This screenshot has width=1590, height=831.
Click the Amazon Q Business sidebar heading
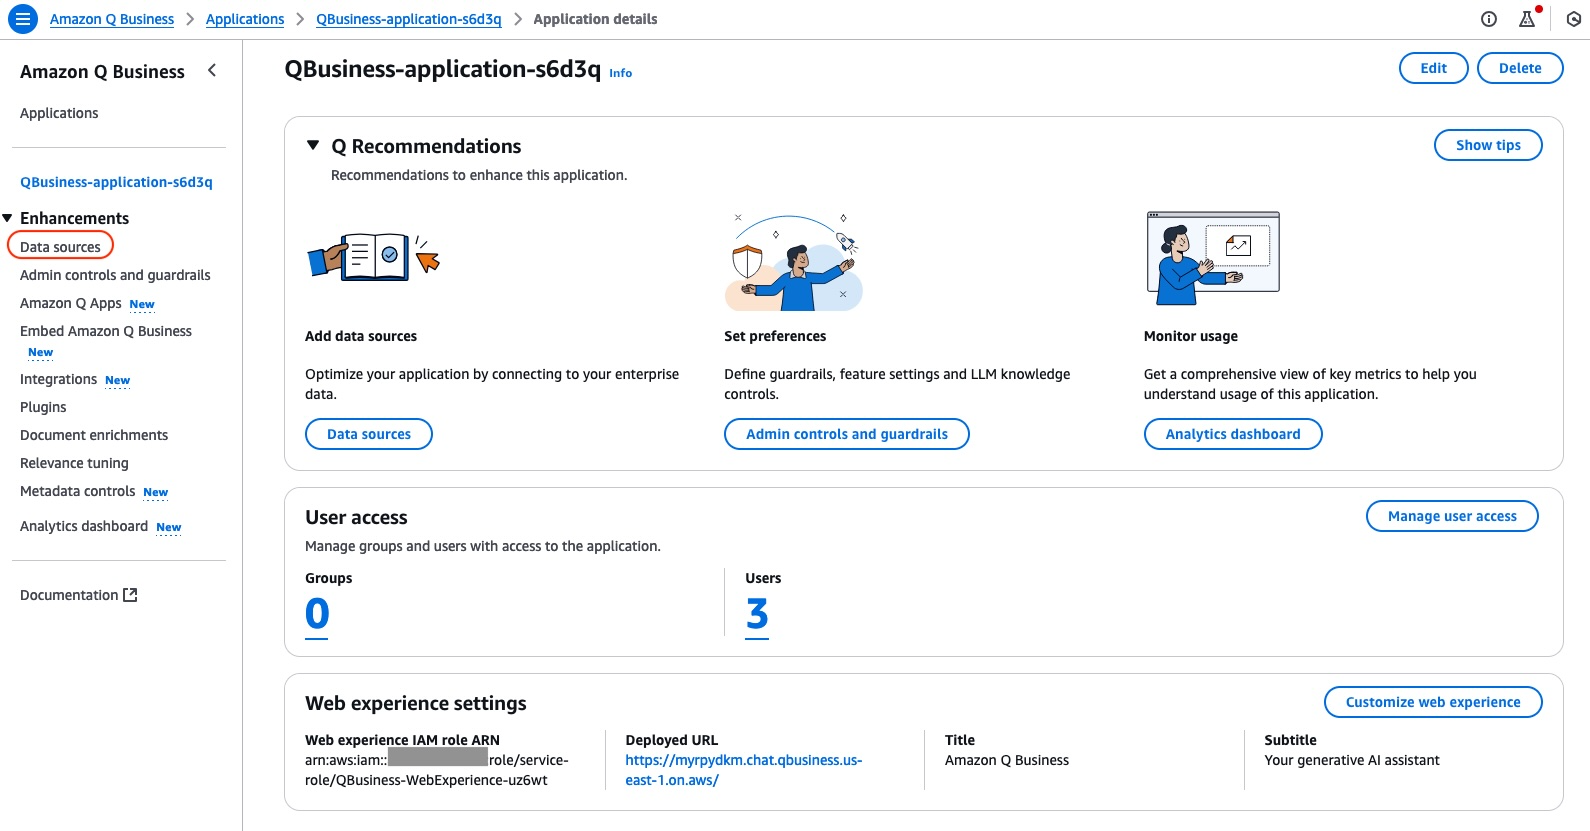(102, 72)
